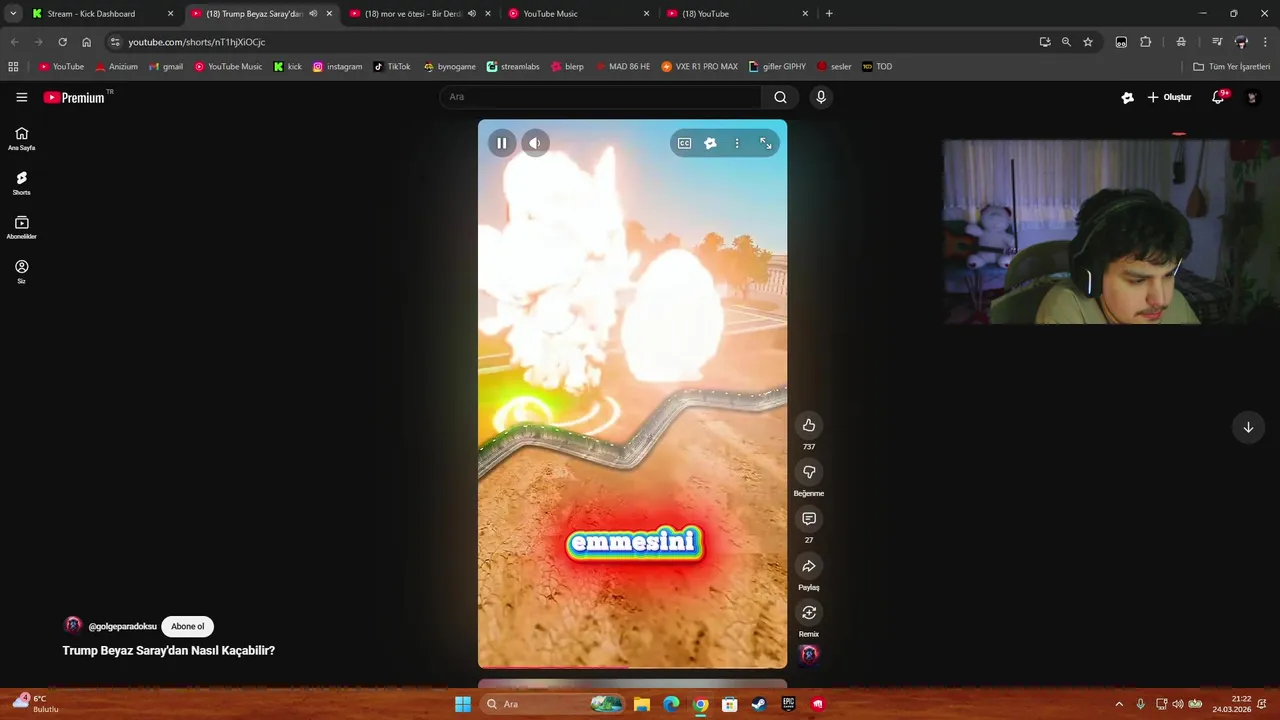Close the YouTube Music tab

646,14
